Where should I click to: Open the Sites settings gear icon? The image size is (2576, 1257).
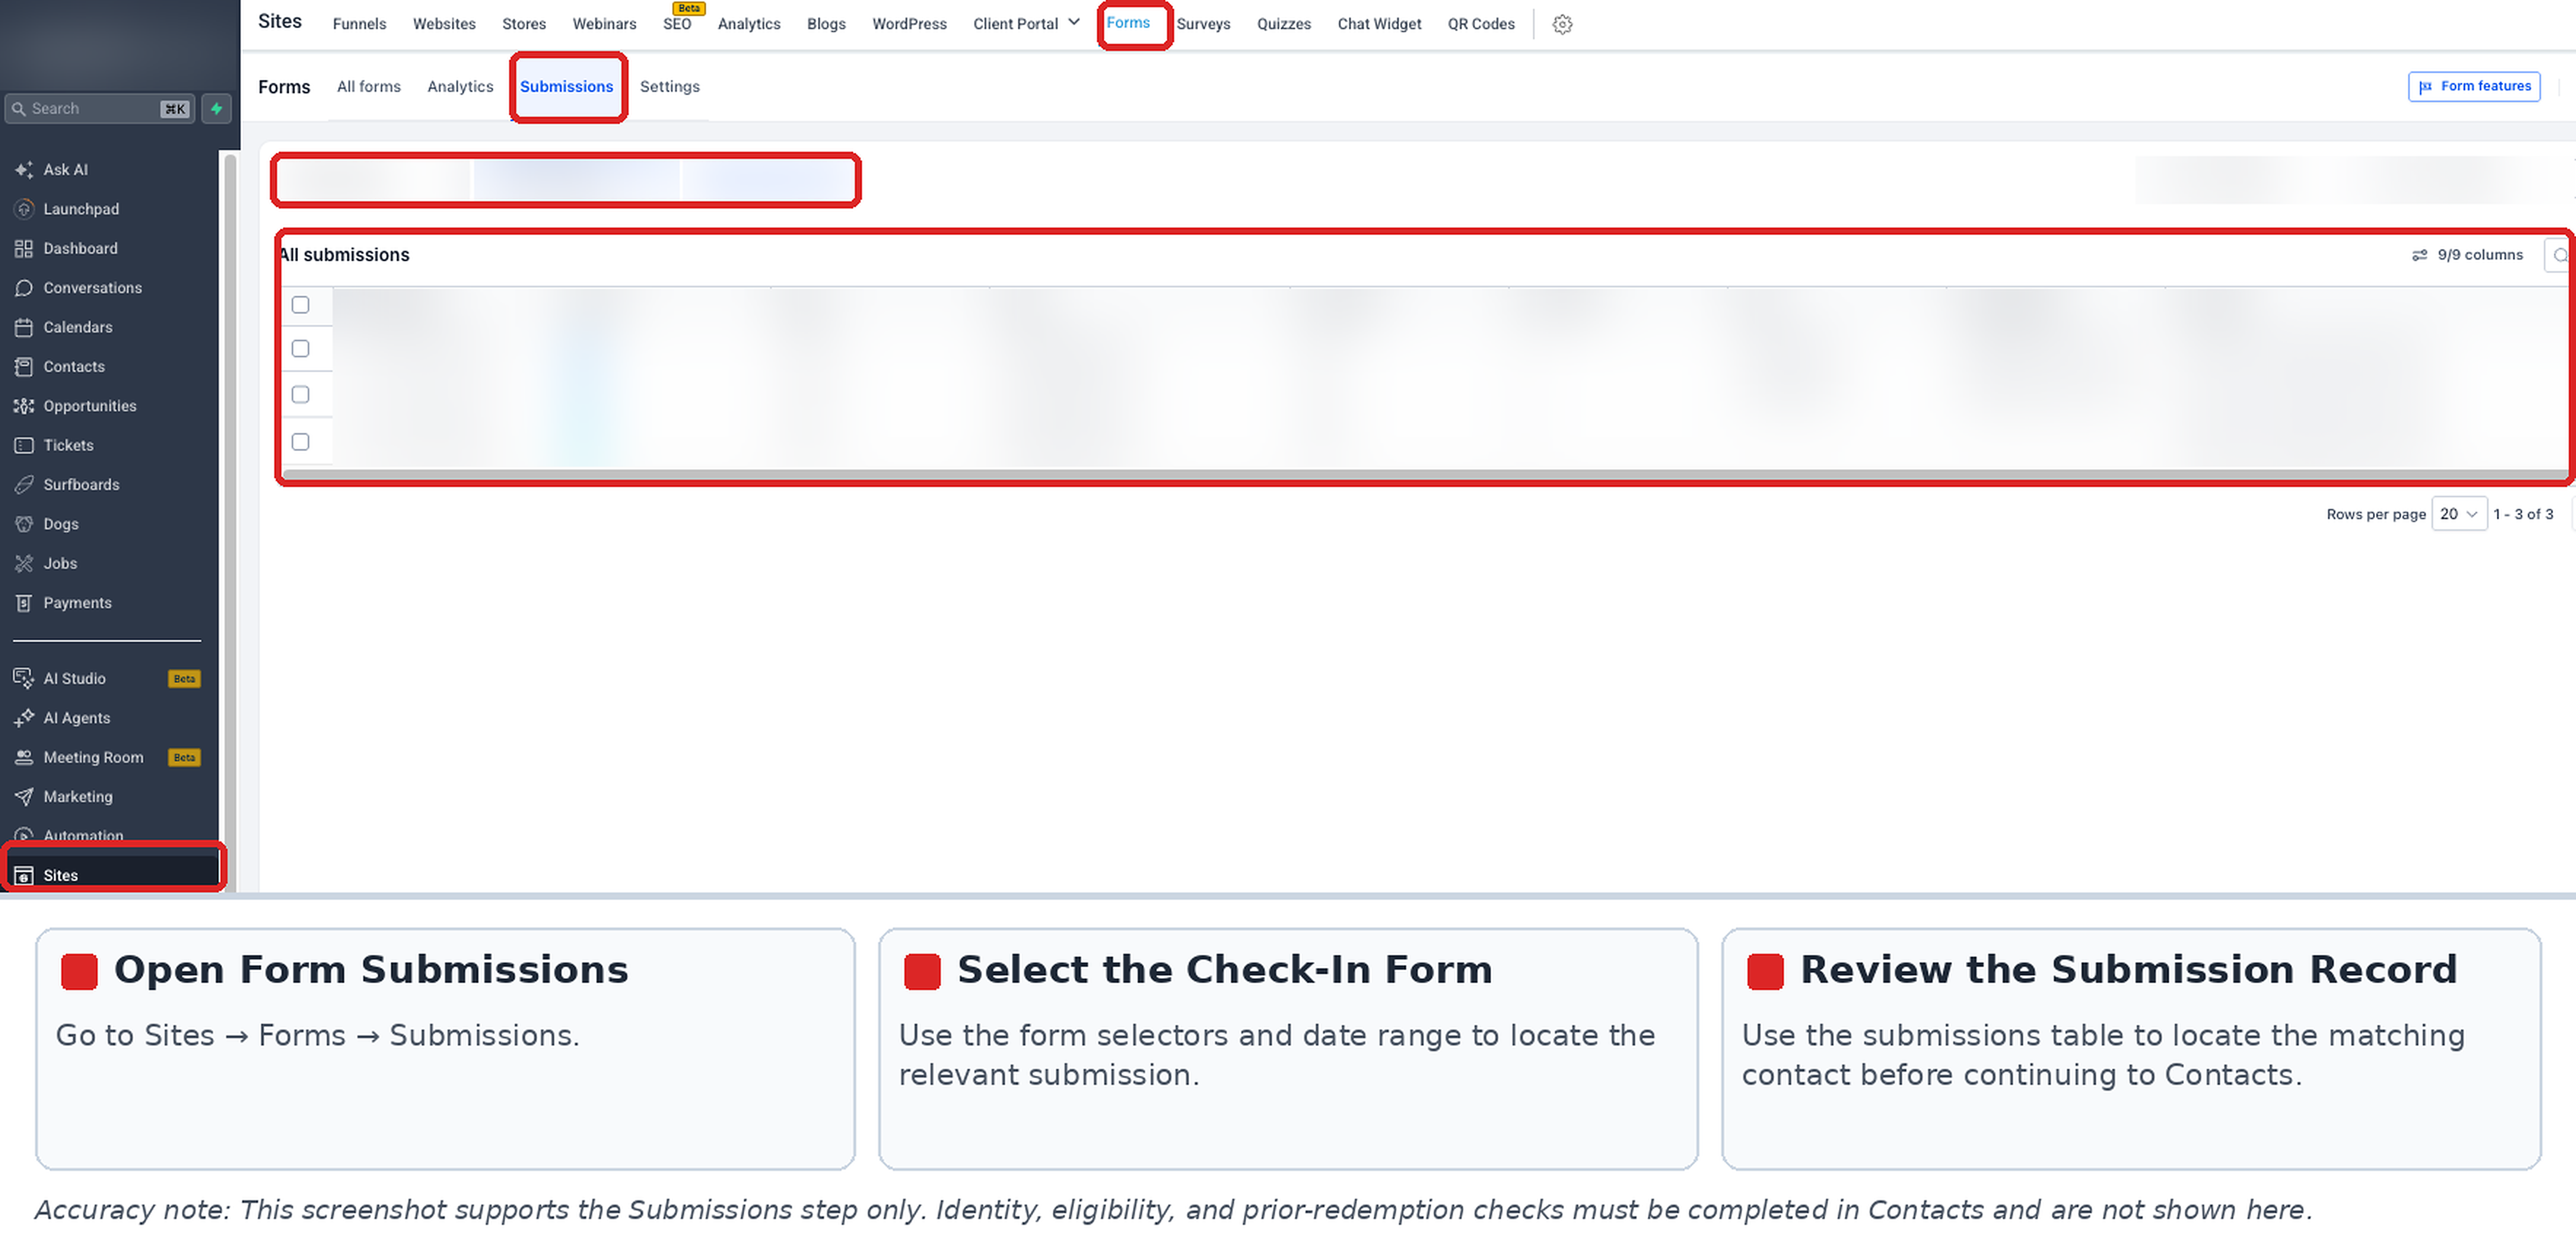[x=1562, y=24]
